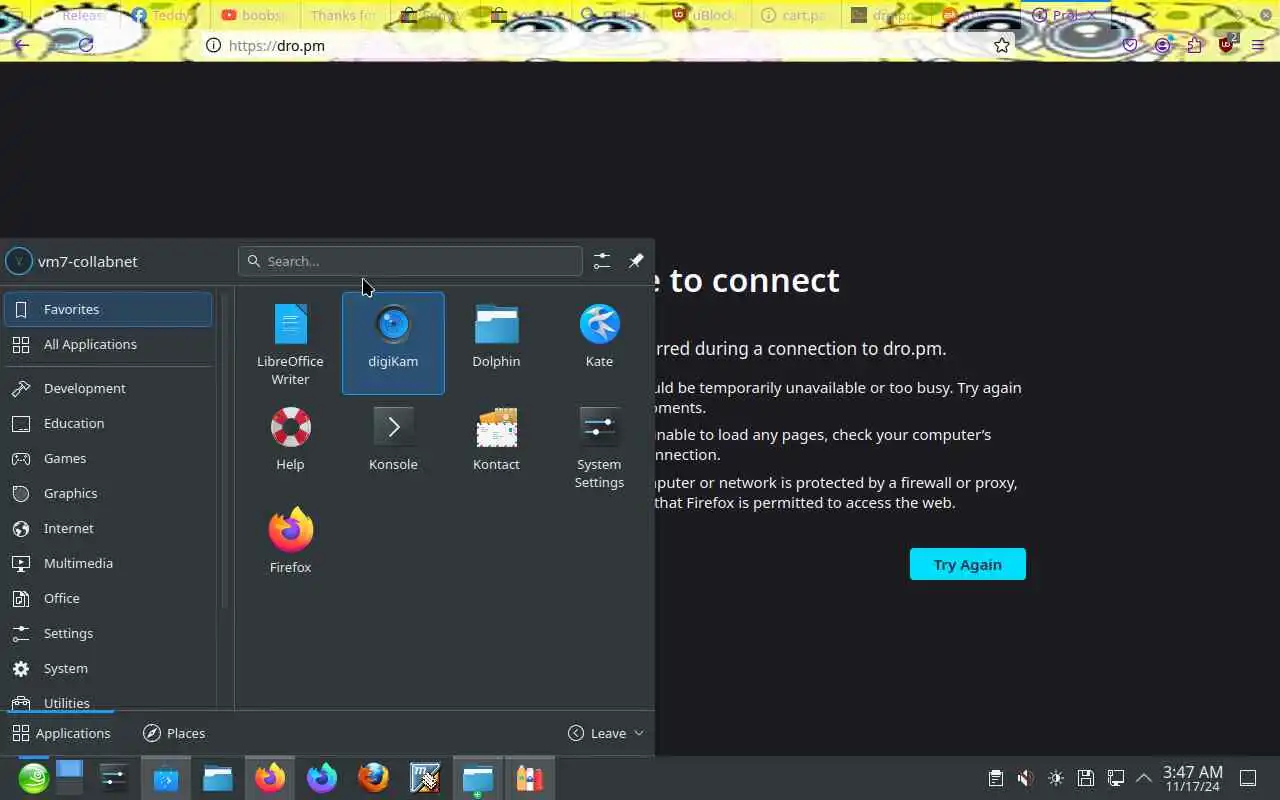Image resolution: width=1280 pixels, height=800 pixels.
Task: Switch to the Teddy Facebook tab
Action: pos(162,15)
